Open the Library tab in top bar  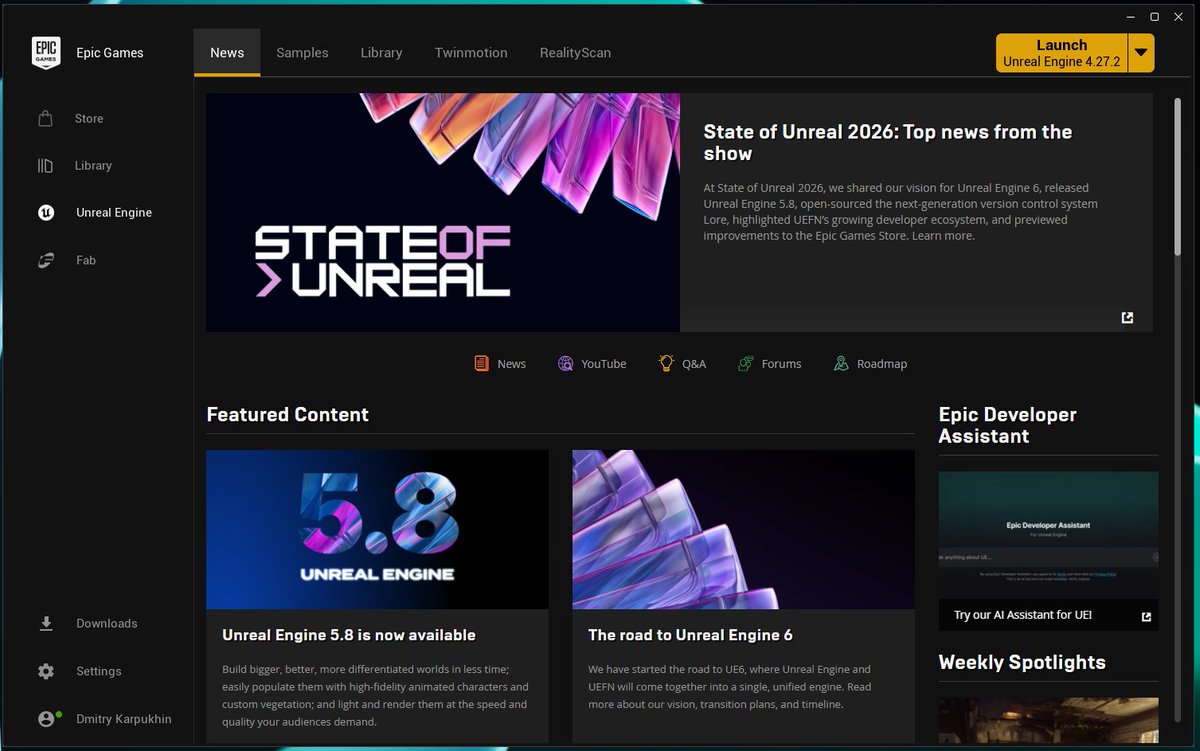point(381,52)
